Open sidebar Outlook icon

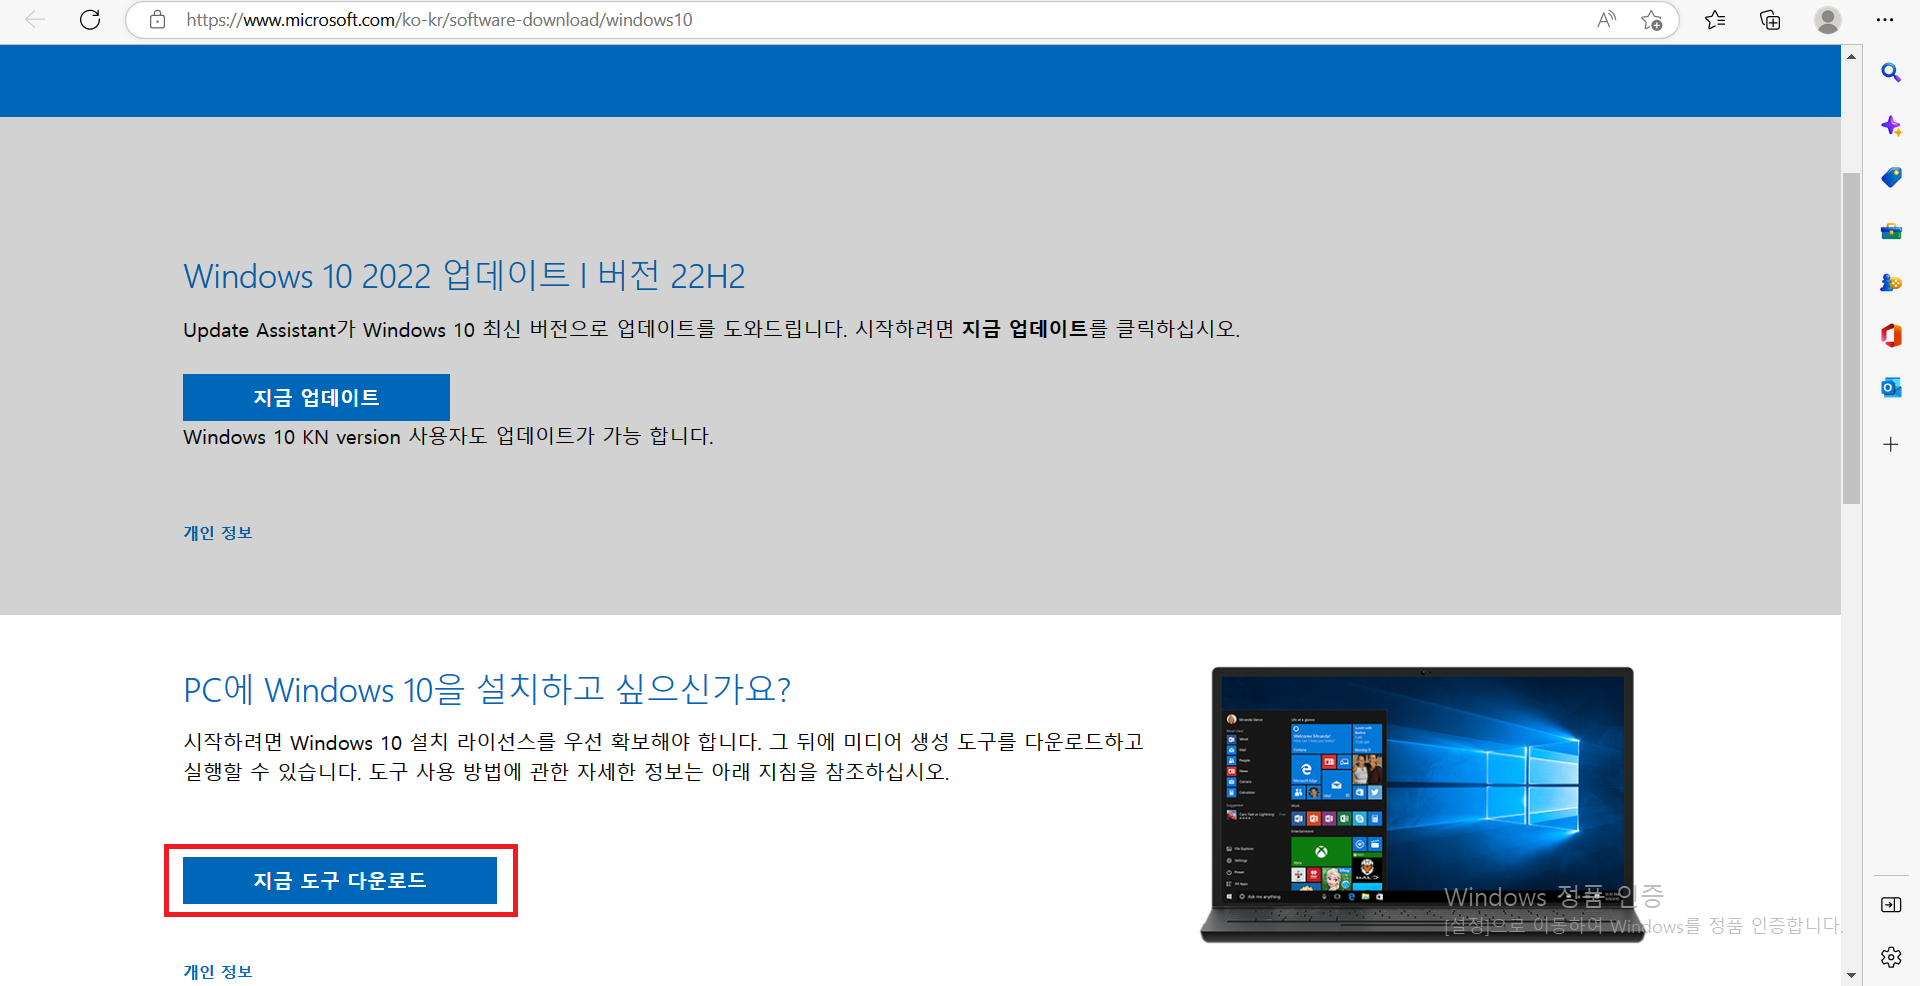(x=1891, y=387)
